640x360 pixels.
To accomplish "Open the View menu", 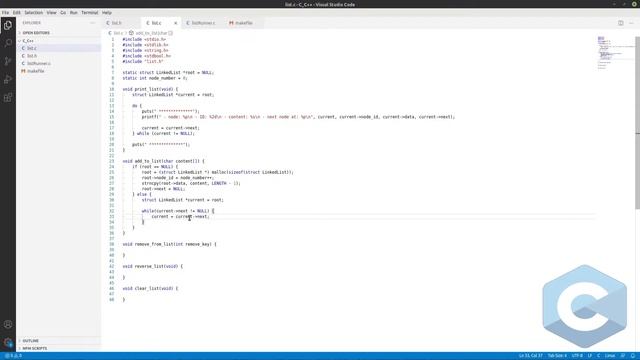I will [x=51, y=13].
